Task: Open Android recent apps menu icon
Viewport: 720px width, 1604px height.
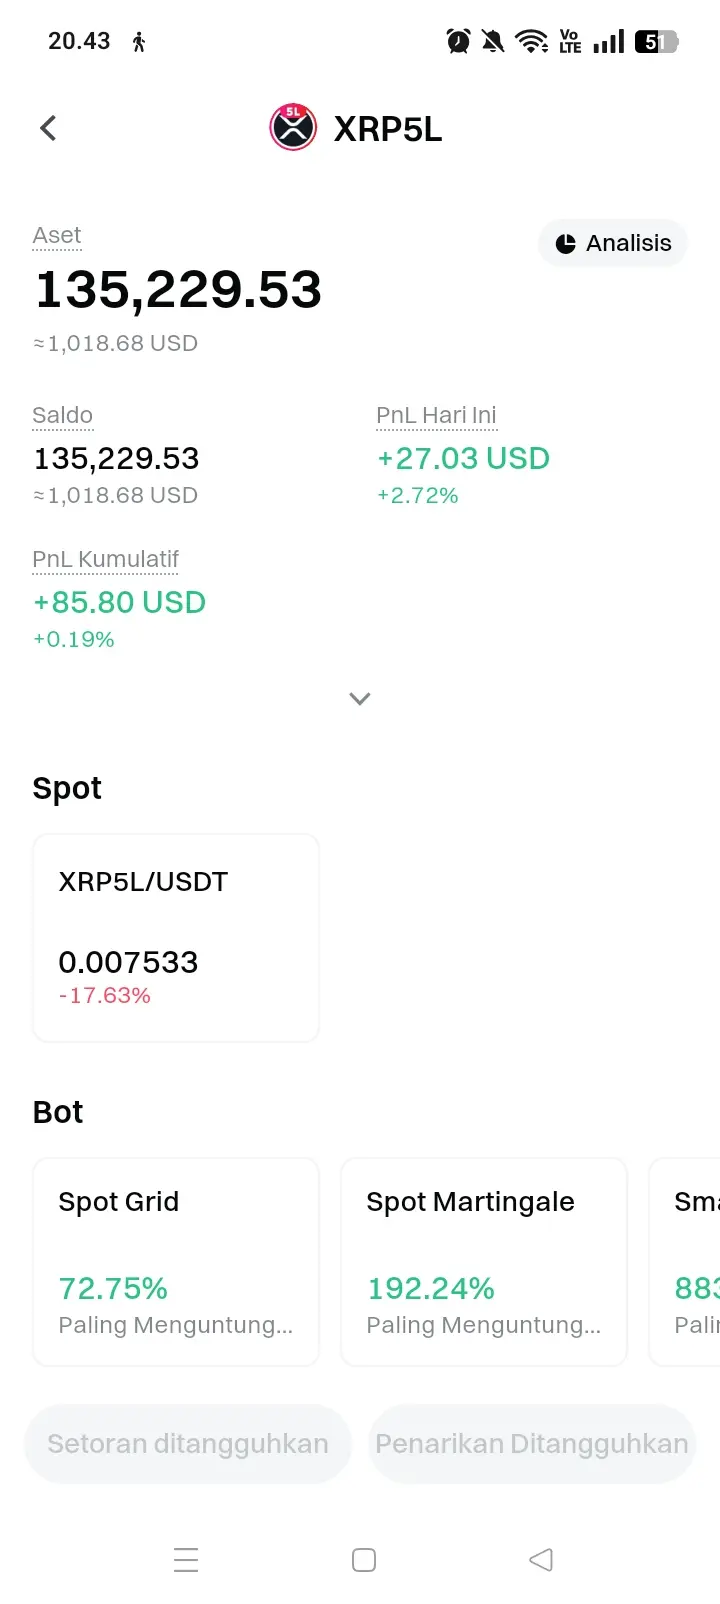Action: tap(186, 1560)
